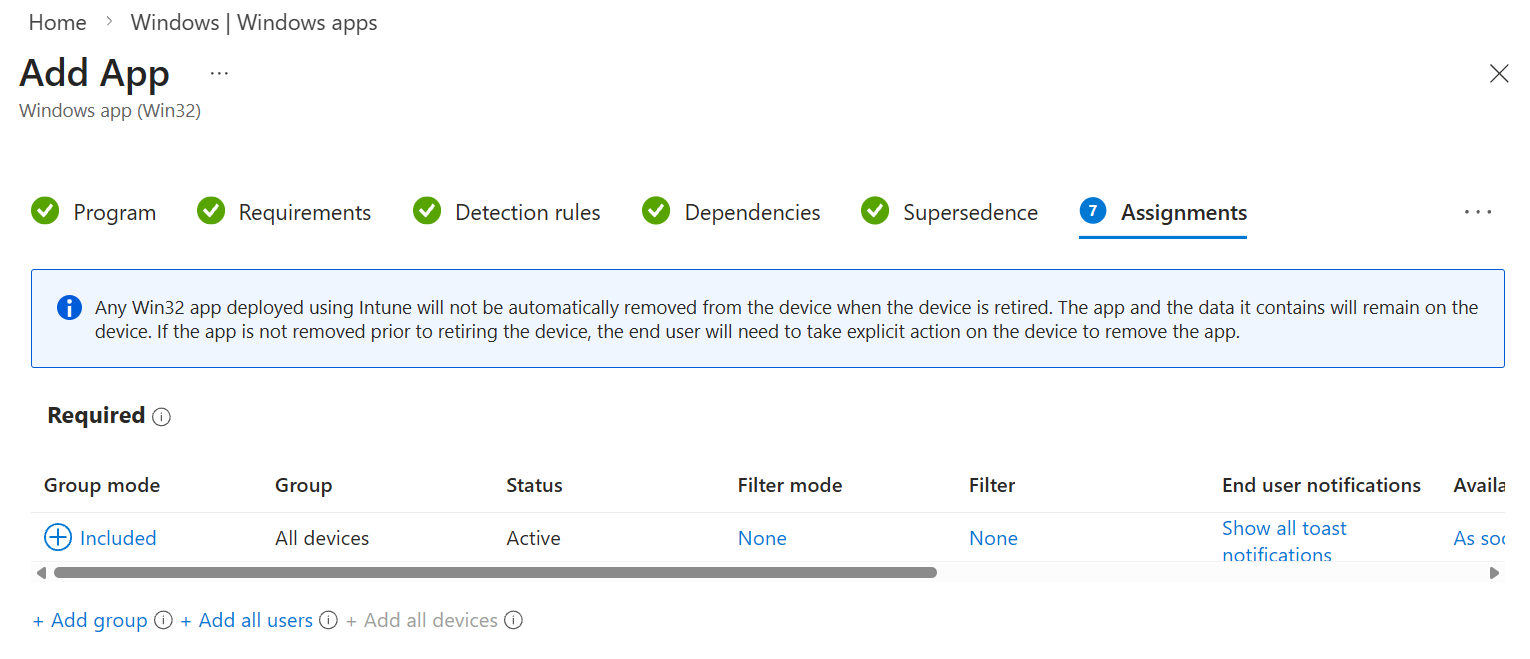The width and height of the screenshot is (1530, 659).
Task: Click the green checkmark on the Program step
Action: 45,211
